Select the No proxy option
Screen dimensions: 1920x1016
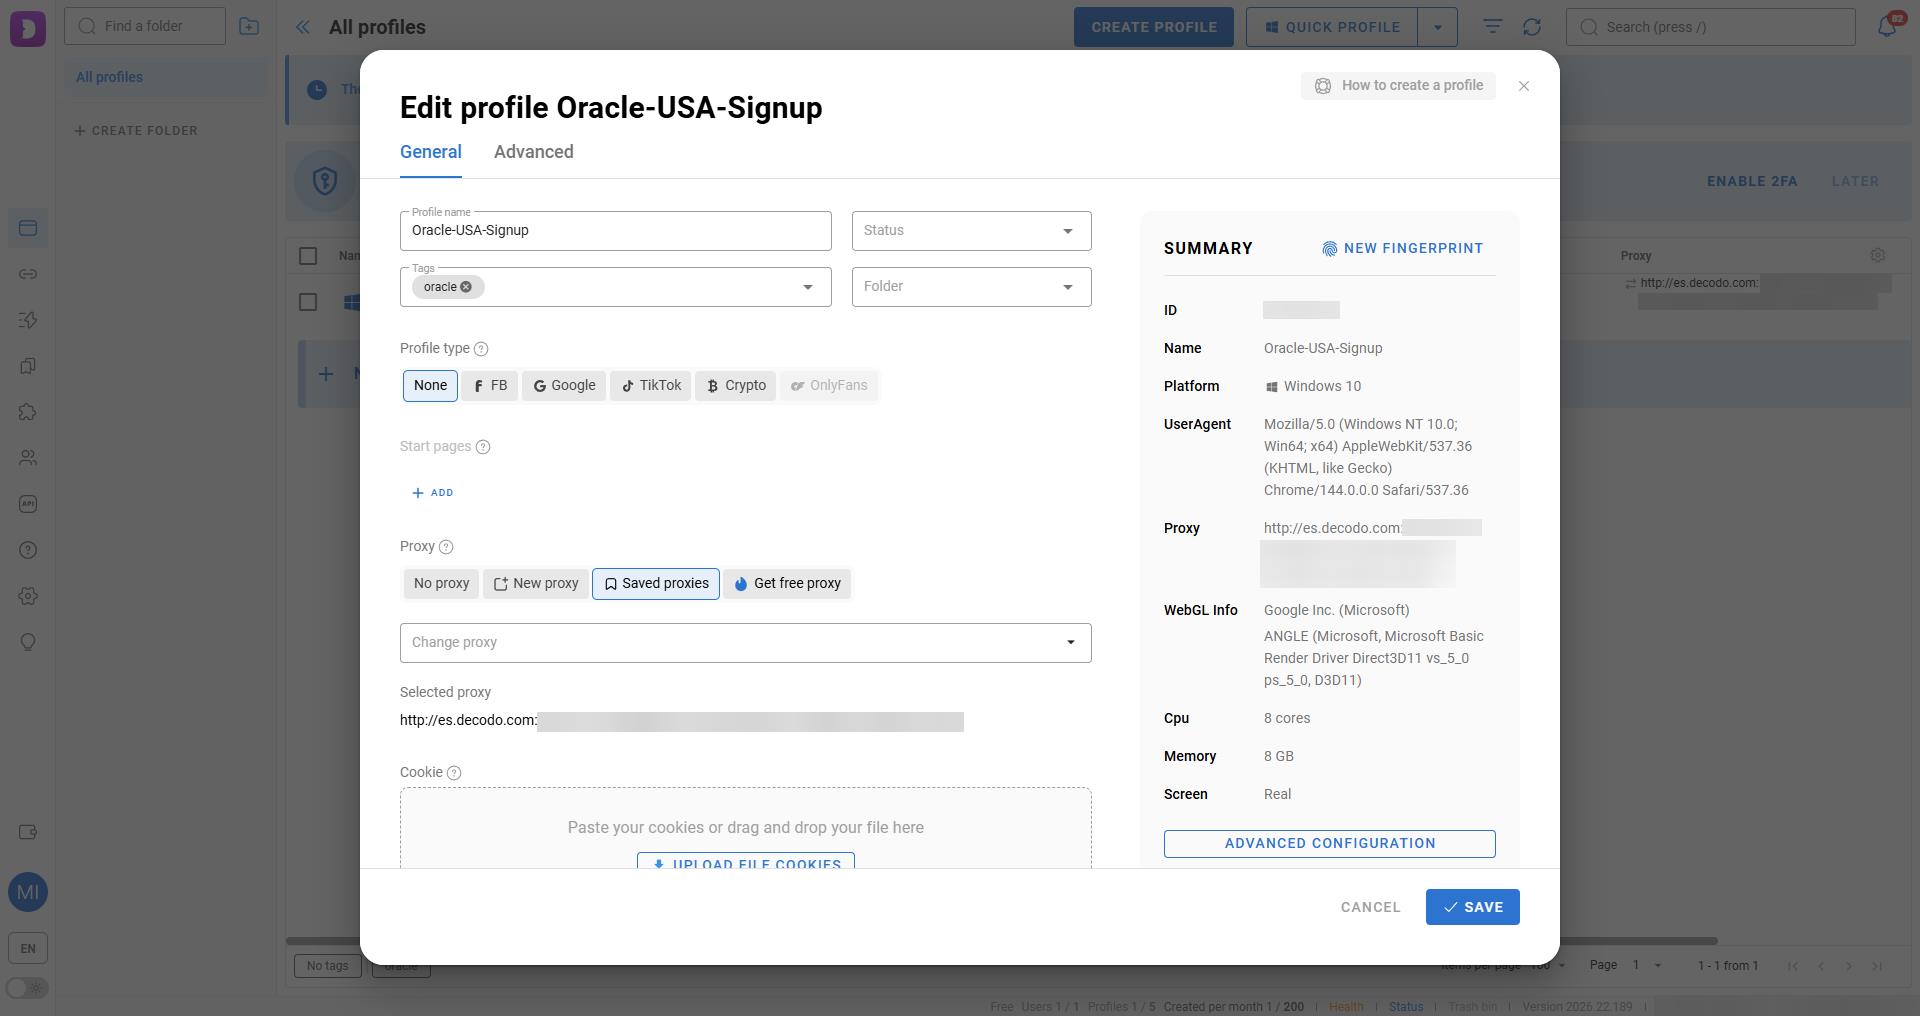pyautogui.click(x=441, y=584)
